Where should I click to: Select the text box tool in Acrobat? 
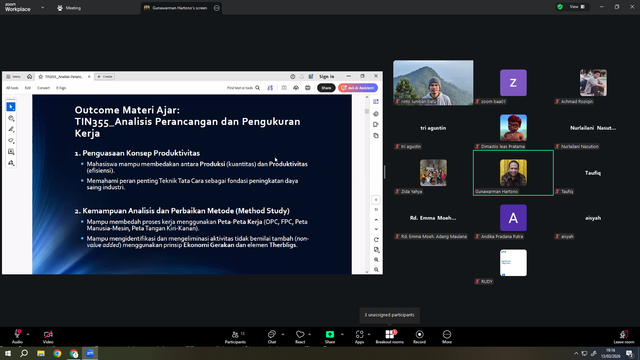pos(11,152)
